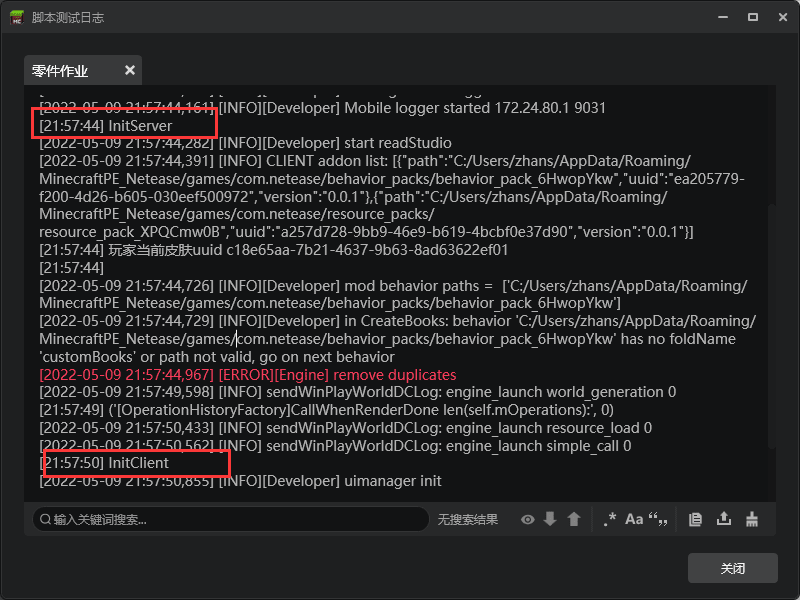Jump to previous search result with up arrow

pyautogui.click(x=574, y=519)
